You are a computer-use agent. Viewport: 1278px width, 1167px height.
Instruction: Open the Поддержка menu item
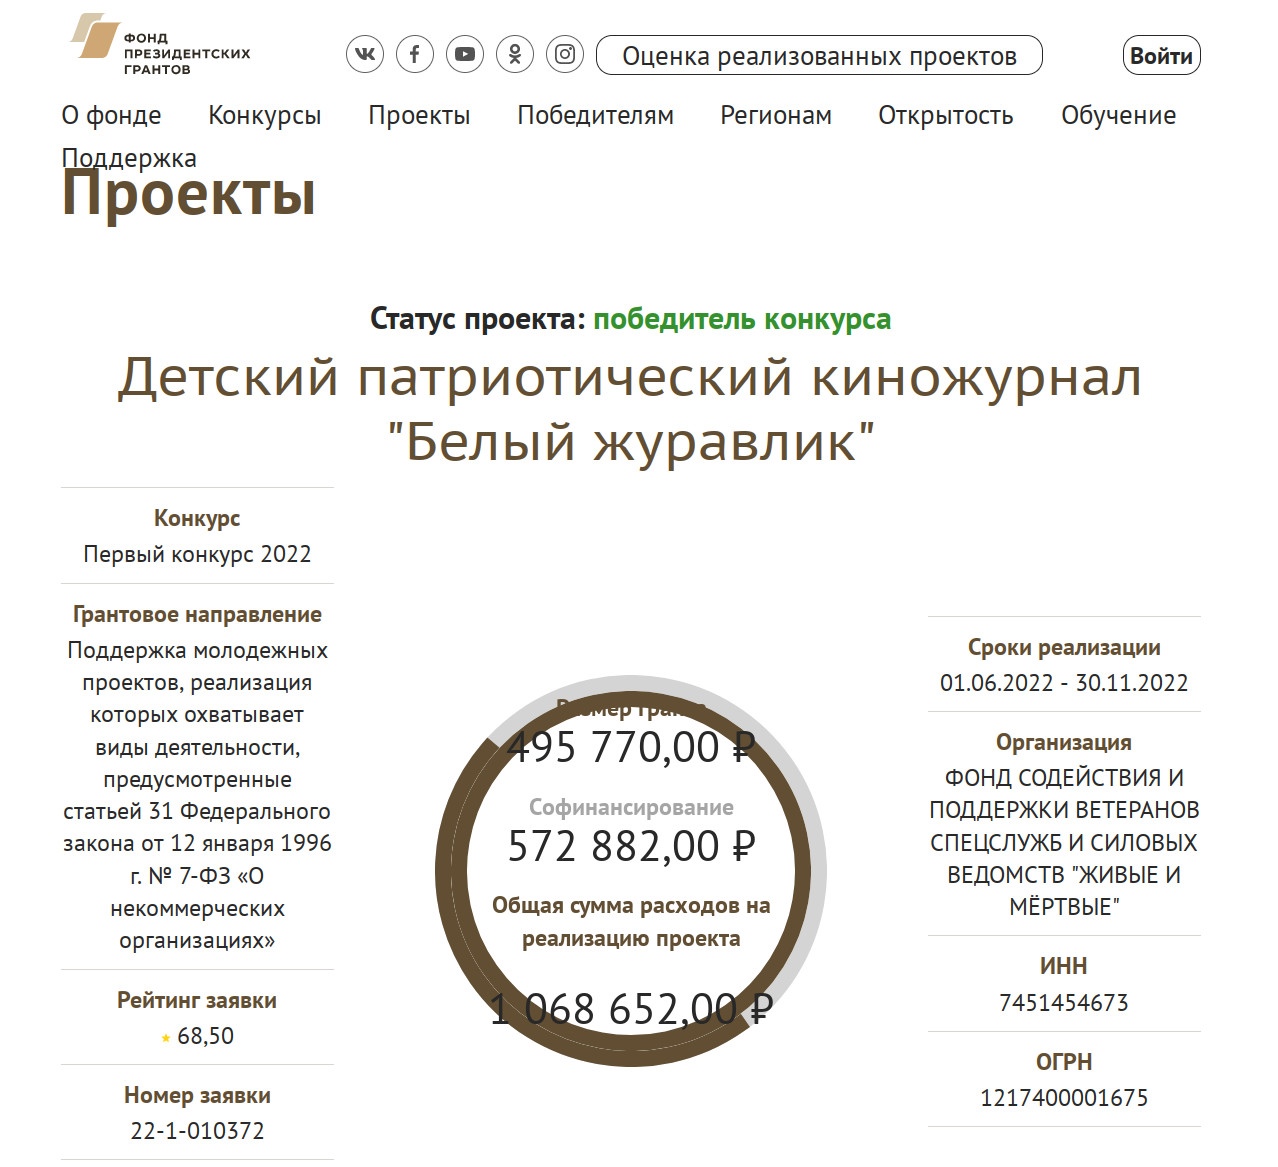coord(129,158)
